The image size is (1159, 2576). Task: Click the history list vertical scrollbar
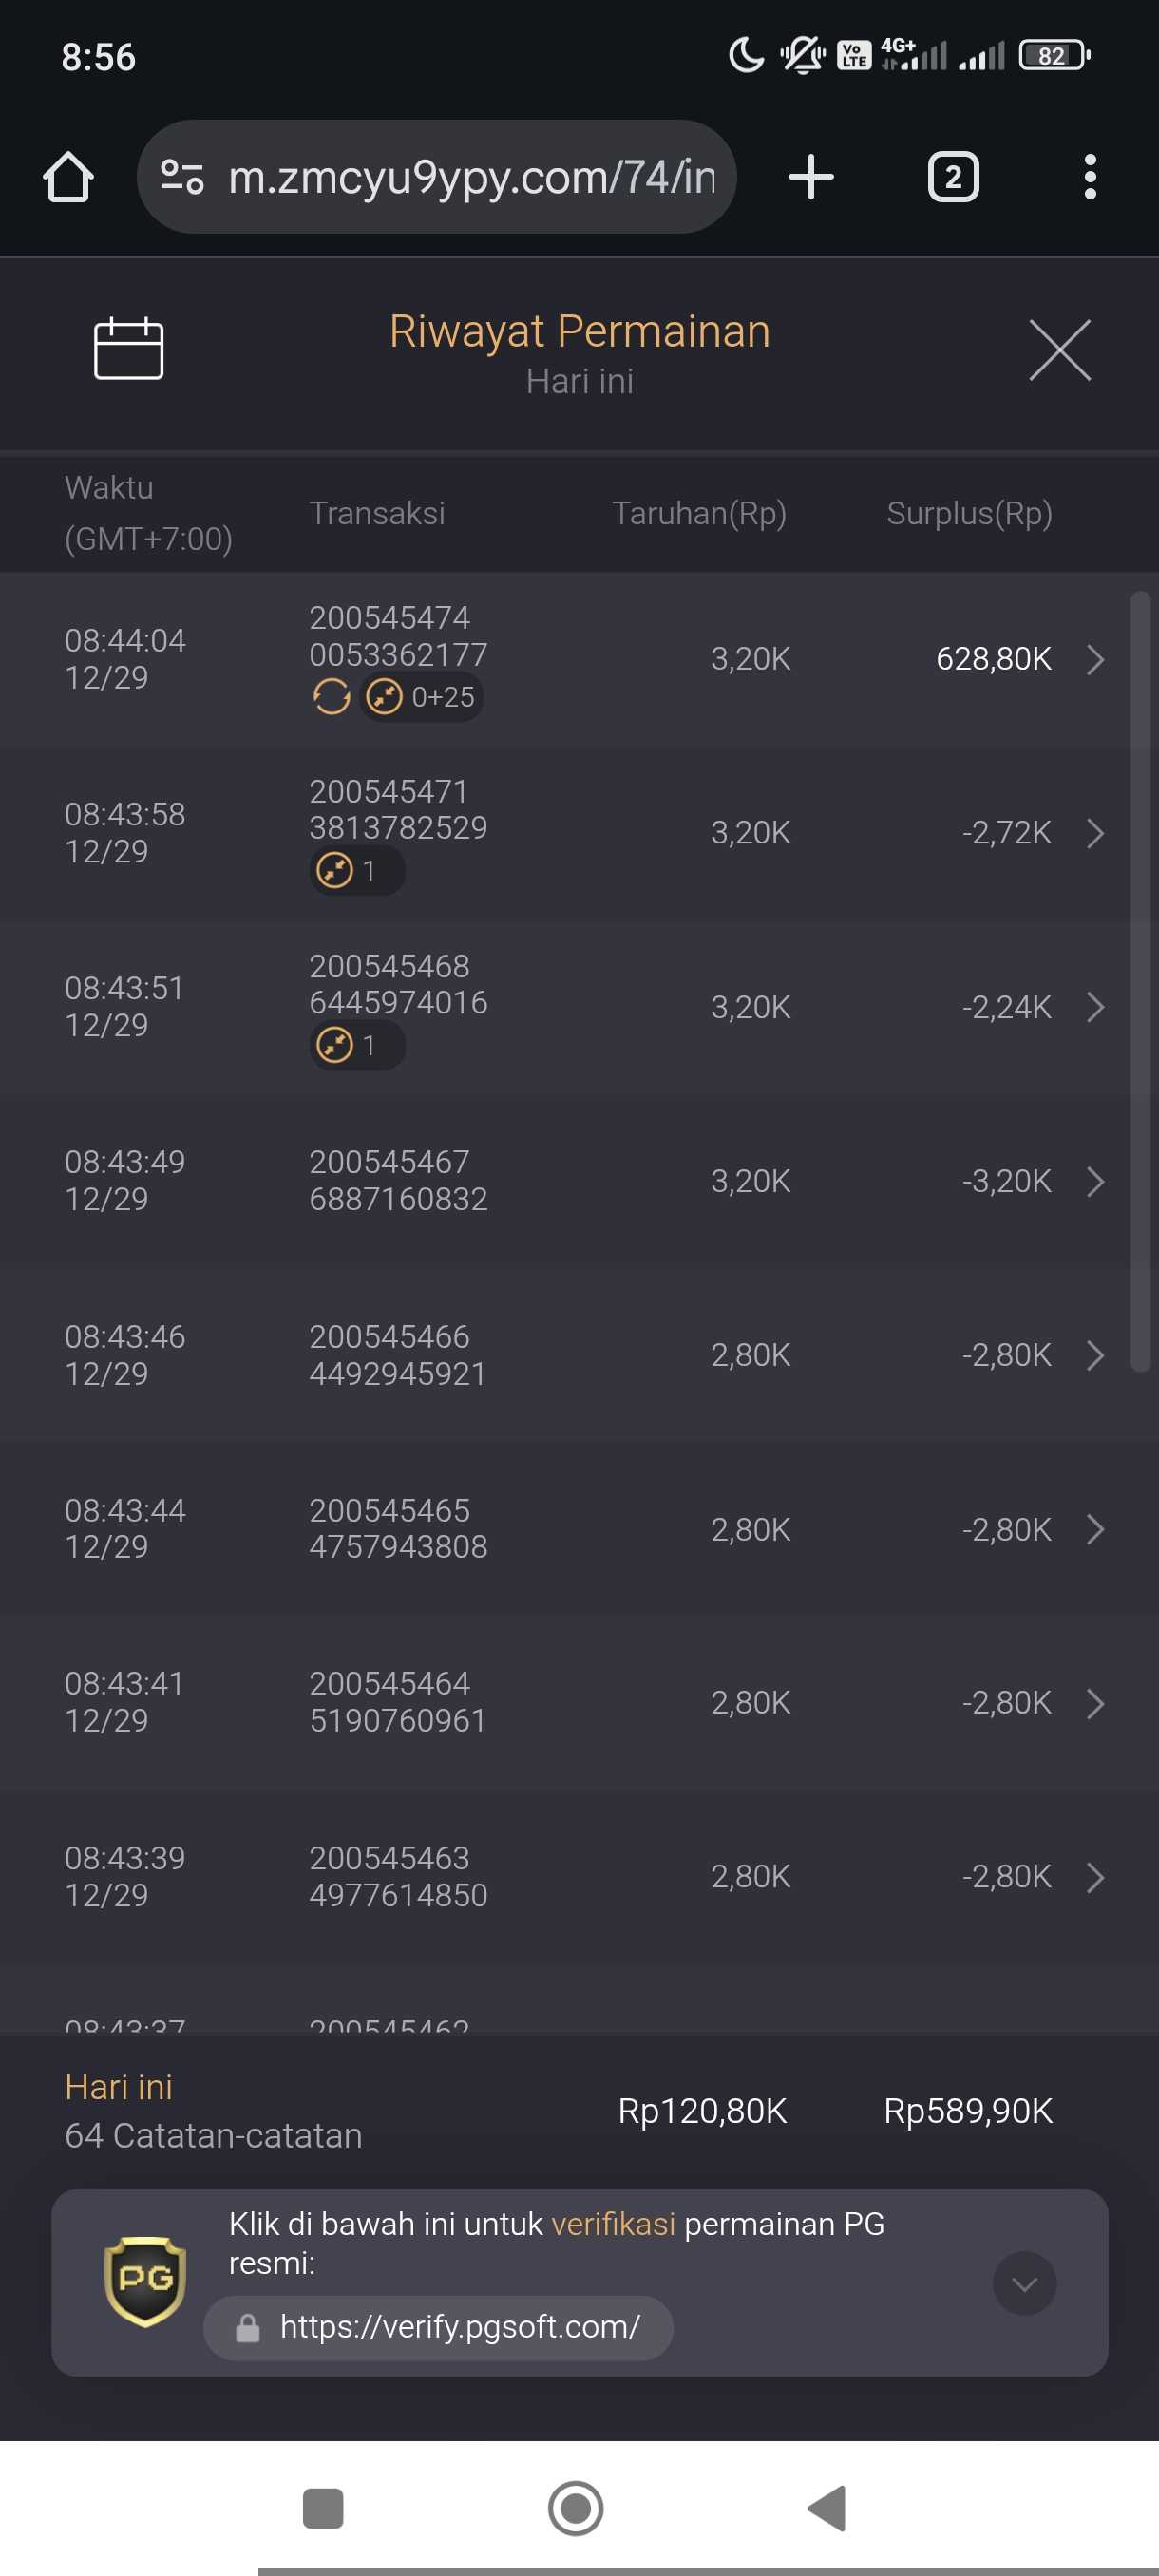click(1139, 980)
